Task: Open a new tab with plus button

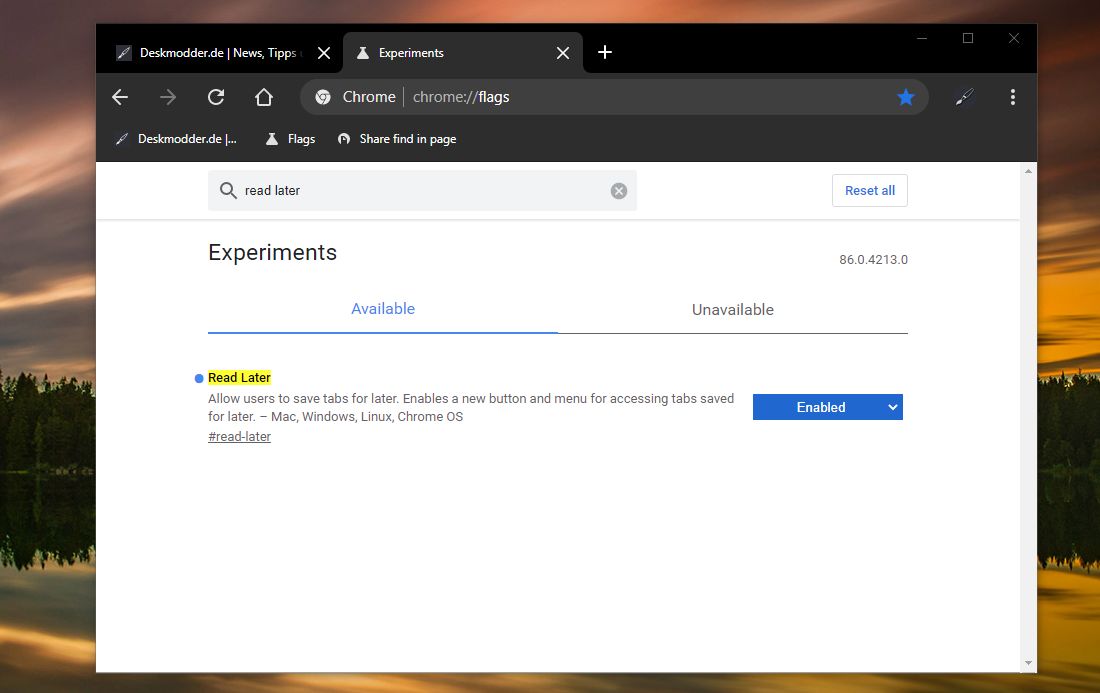Action: [x=605, y=53]
